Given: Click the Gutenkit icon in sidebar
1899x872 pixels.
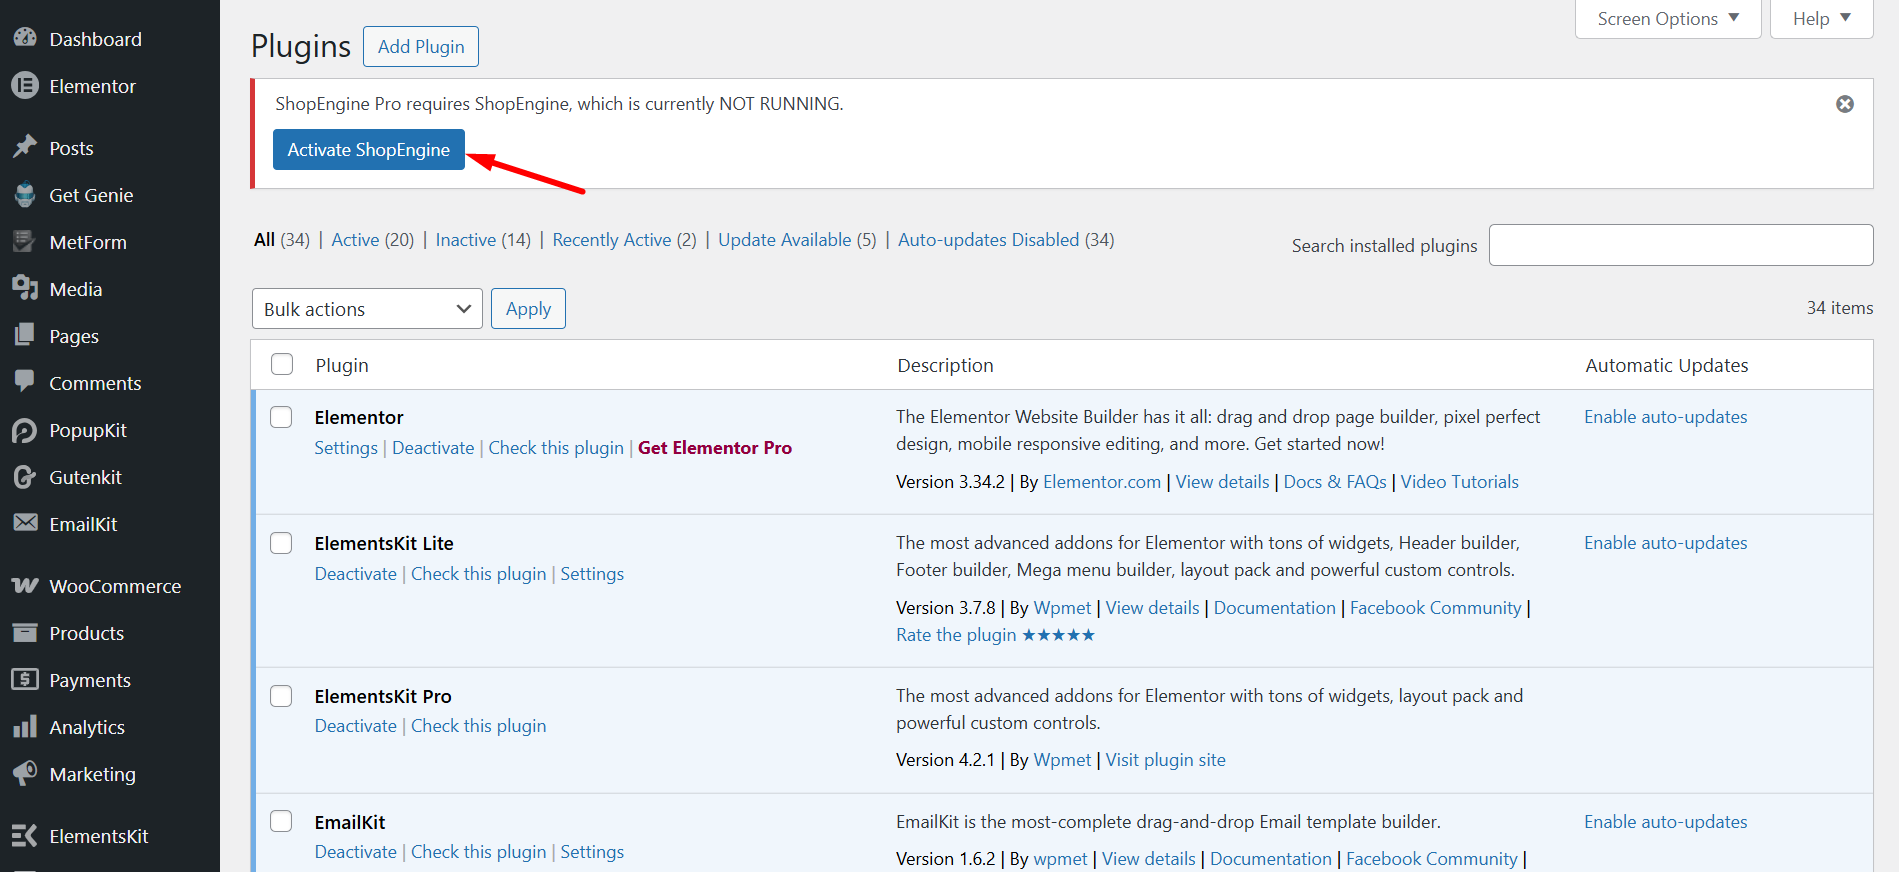Looking at the screenshot, I should point(25,477).
